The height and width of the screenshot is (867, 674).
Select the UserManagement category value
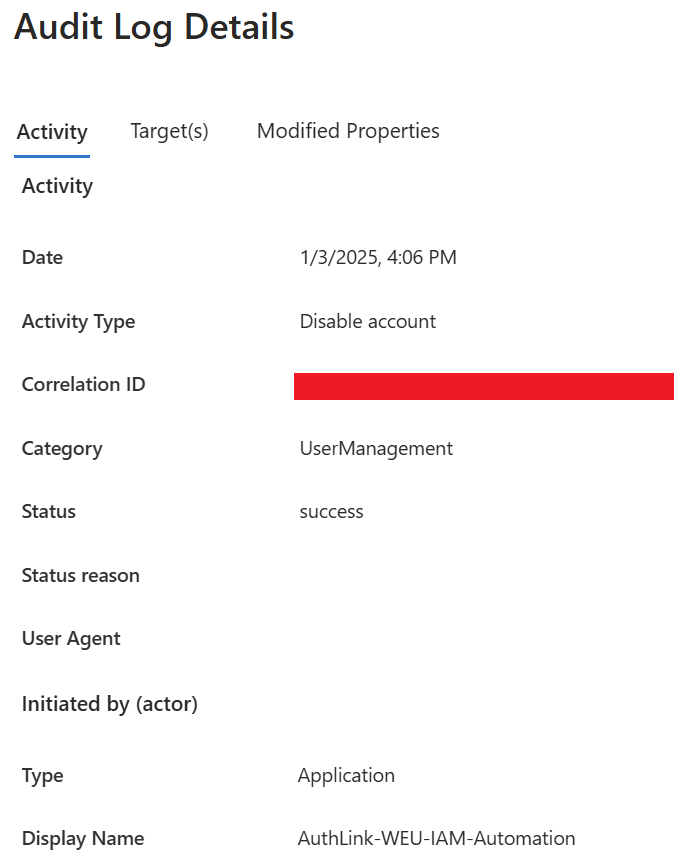pos(376,449)
